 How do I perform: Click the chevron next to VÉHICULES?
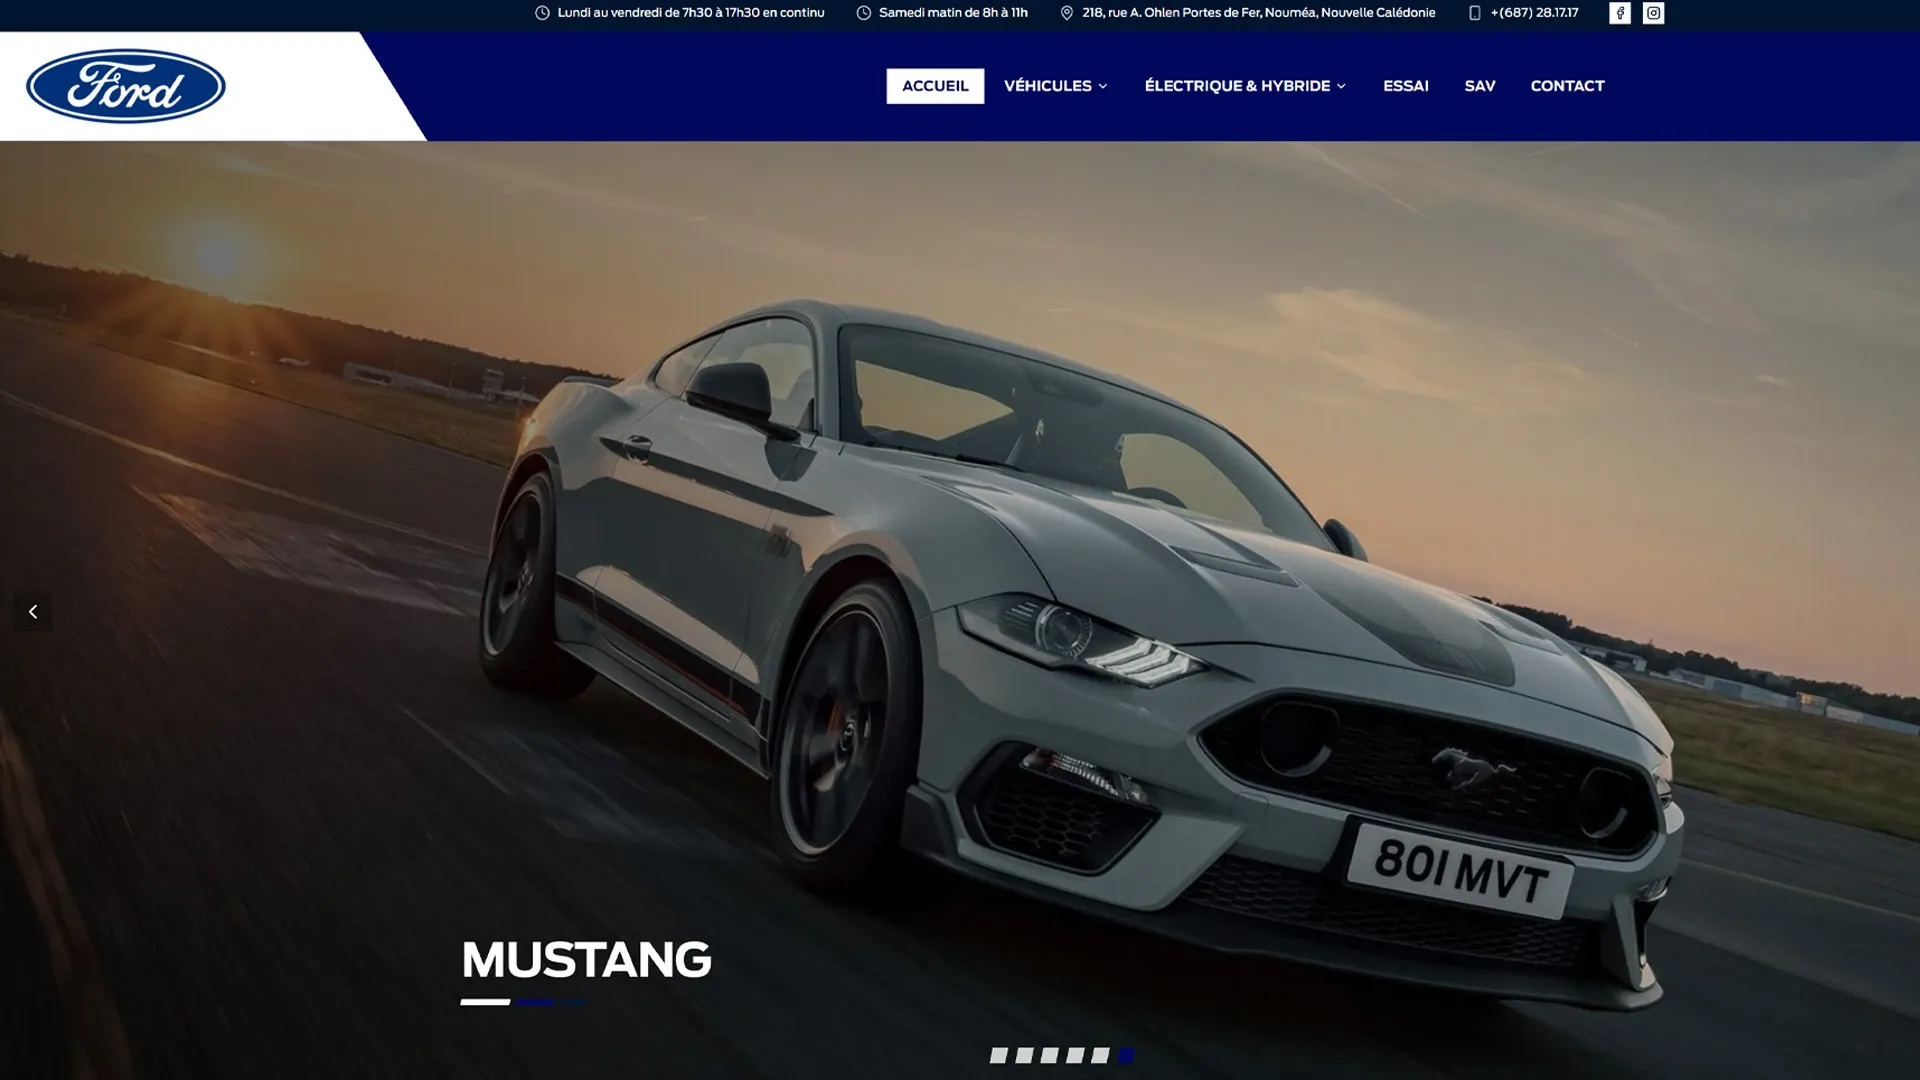coord(1103,87)
